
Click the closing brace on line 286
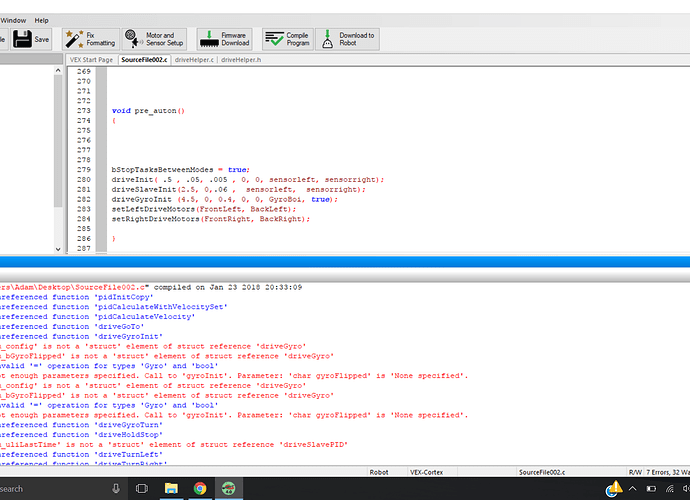114,239
